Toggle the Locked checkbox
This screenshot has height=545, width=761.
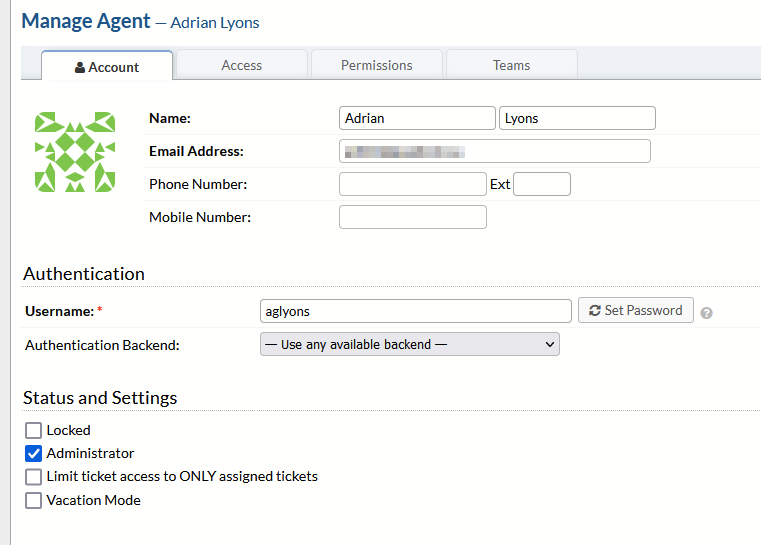pyautogui.click(x=34, y=430)
